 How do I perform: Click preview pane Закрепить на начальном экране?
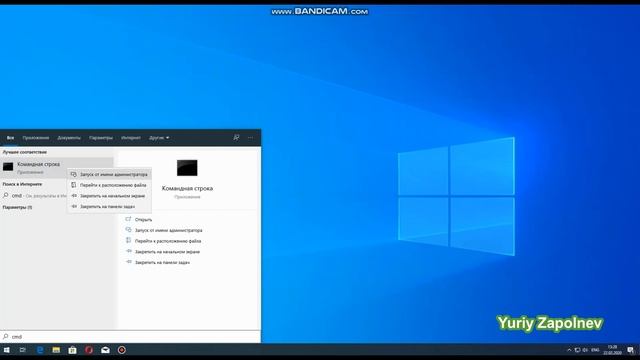(167, 252)
